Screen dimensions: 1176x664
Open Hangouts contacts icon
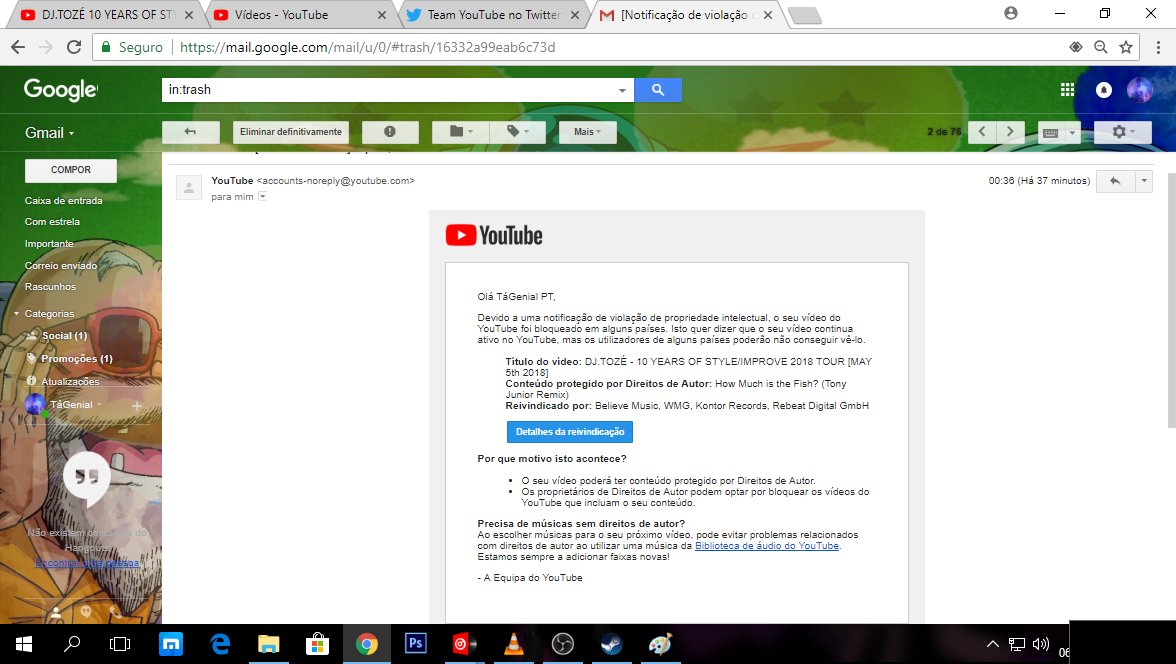(56, 613)
